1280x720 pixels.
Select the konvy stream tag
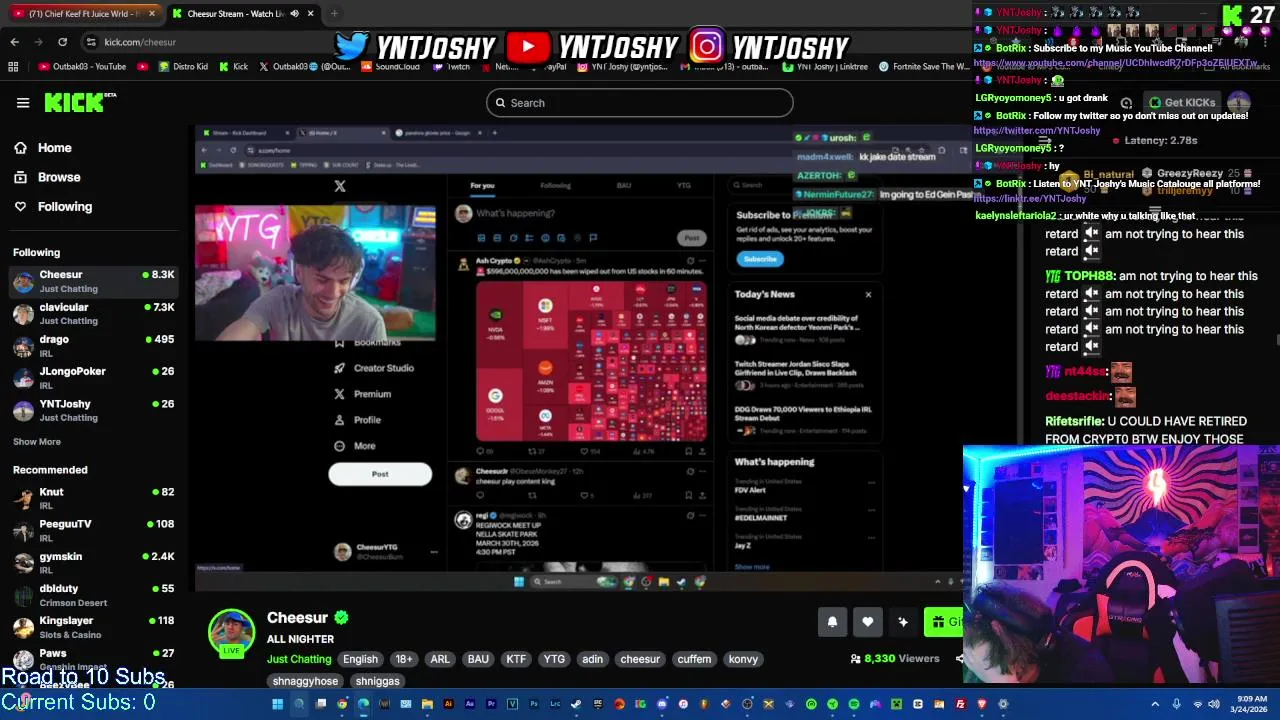tap(743, 659)
